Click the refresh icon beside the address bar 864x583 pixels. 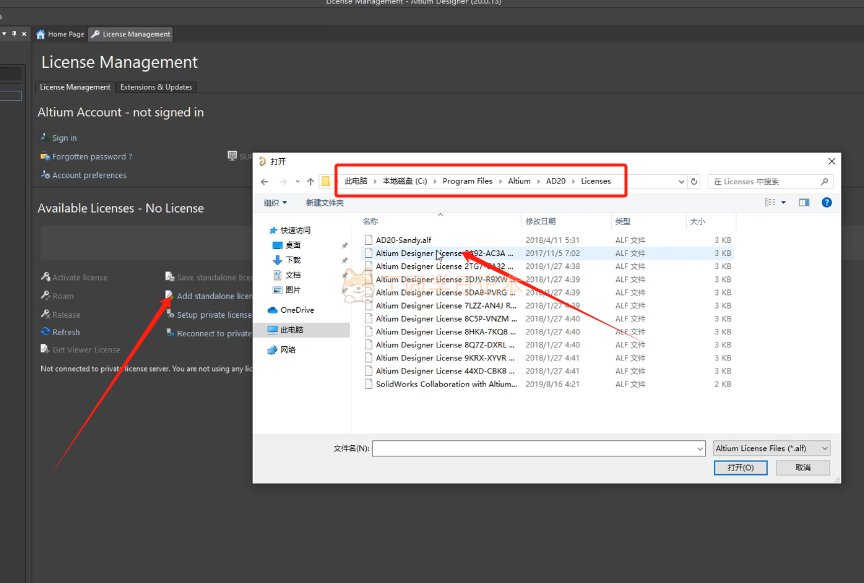[694, 182]
